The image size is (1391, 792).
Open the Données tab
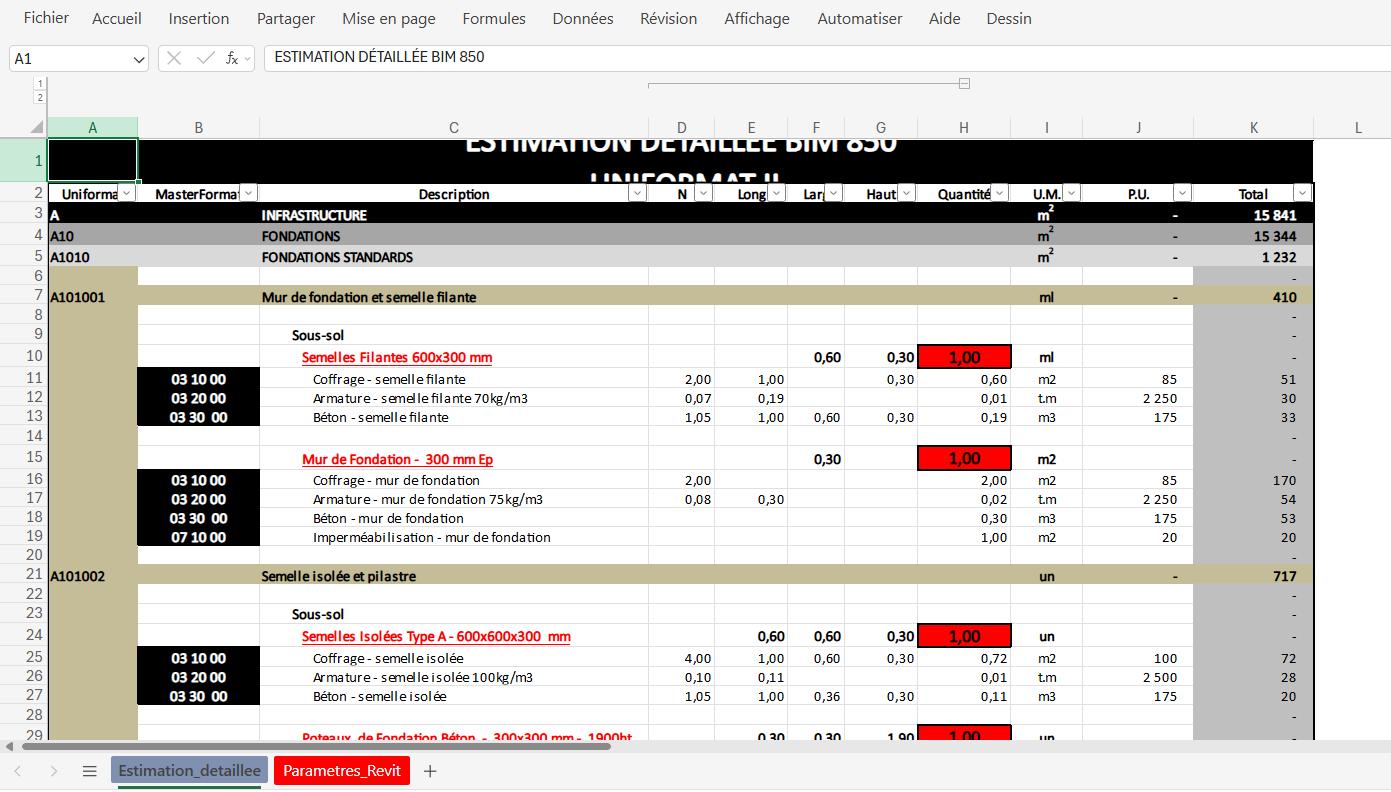coord(583,18)
